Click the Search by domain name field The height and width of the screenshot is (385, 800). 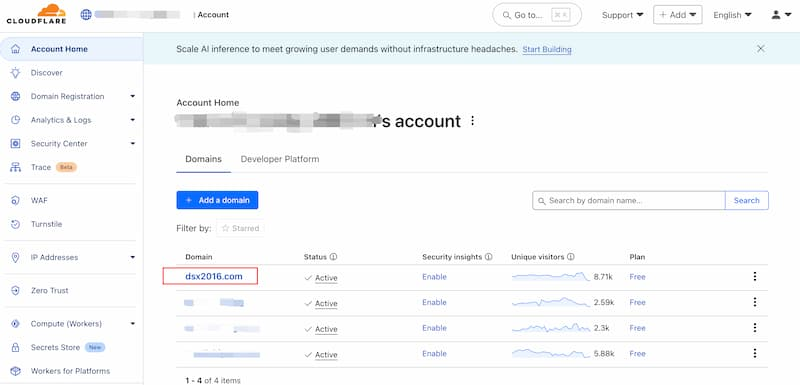(629, 200)
